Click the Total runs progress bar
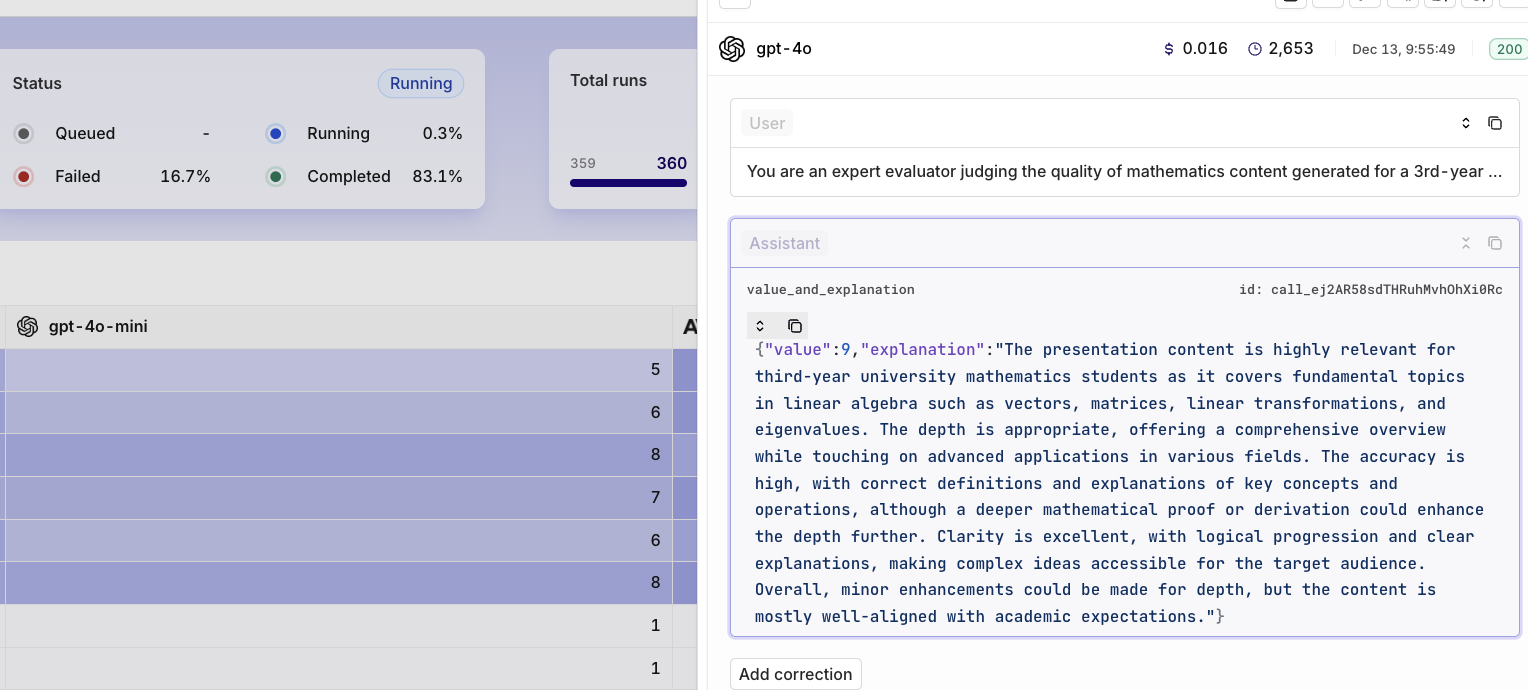 pos(628,183)
